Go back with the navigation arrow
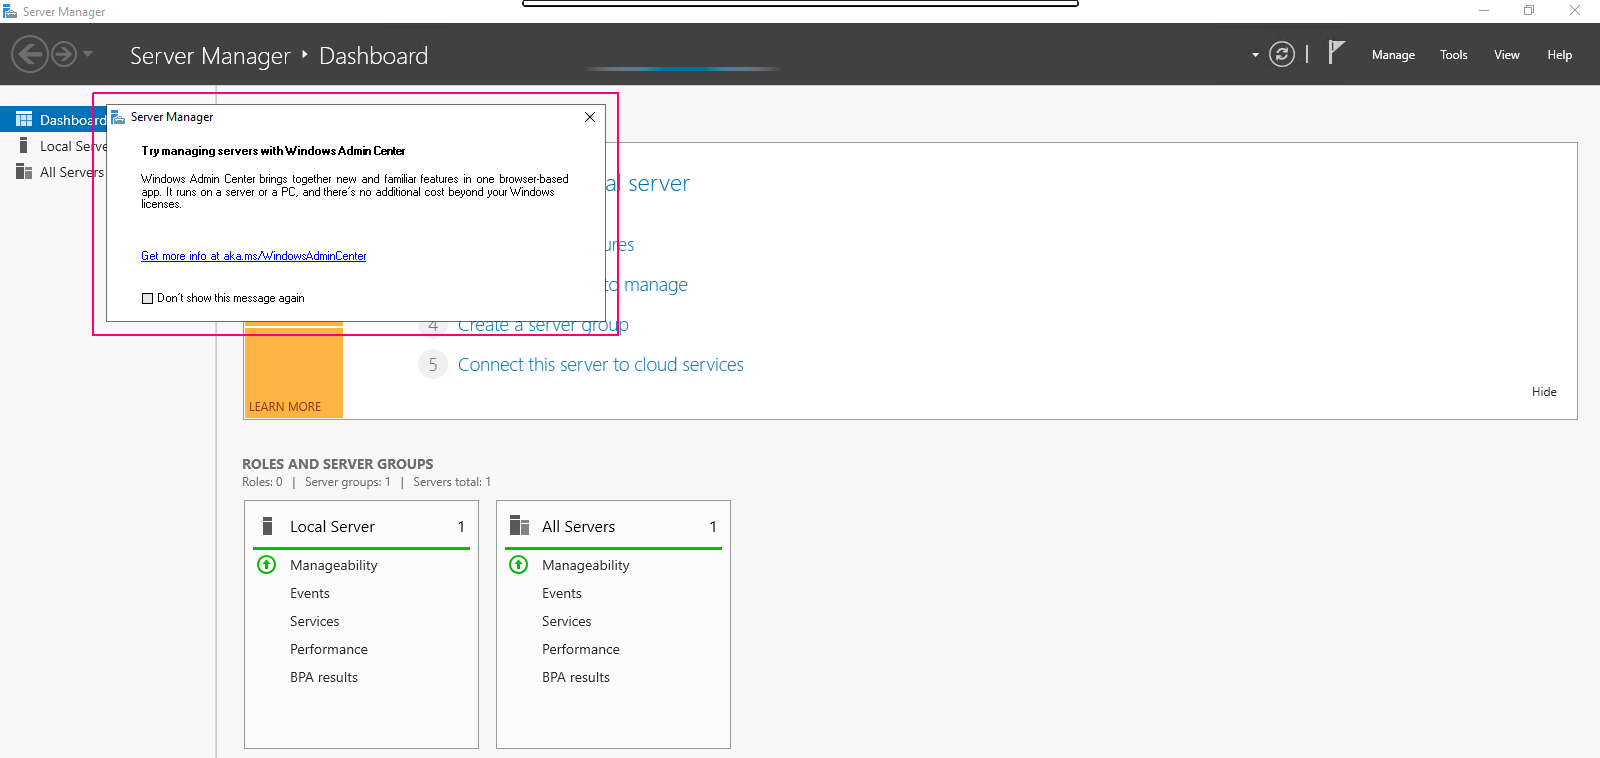The width and height of the screenshot is (1600, 758). click(30, 54)
